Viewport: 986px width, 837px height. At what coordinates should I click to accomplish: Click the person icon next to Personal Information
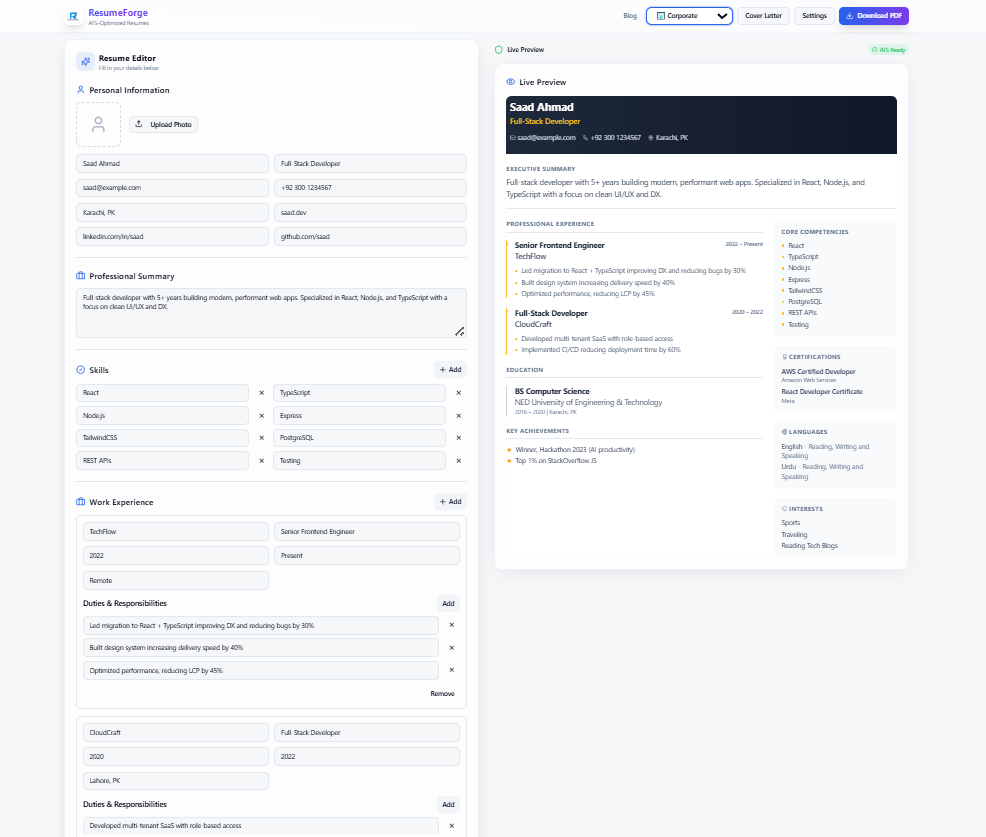[x=79, y=90]
